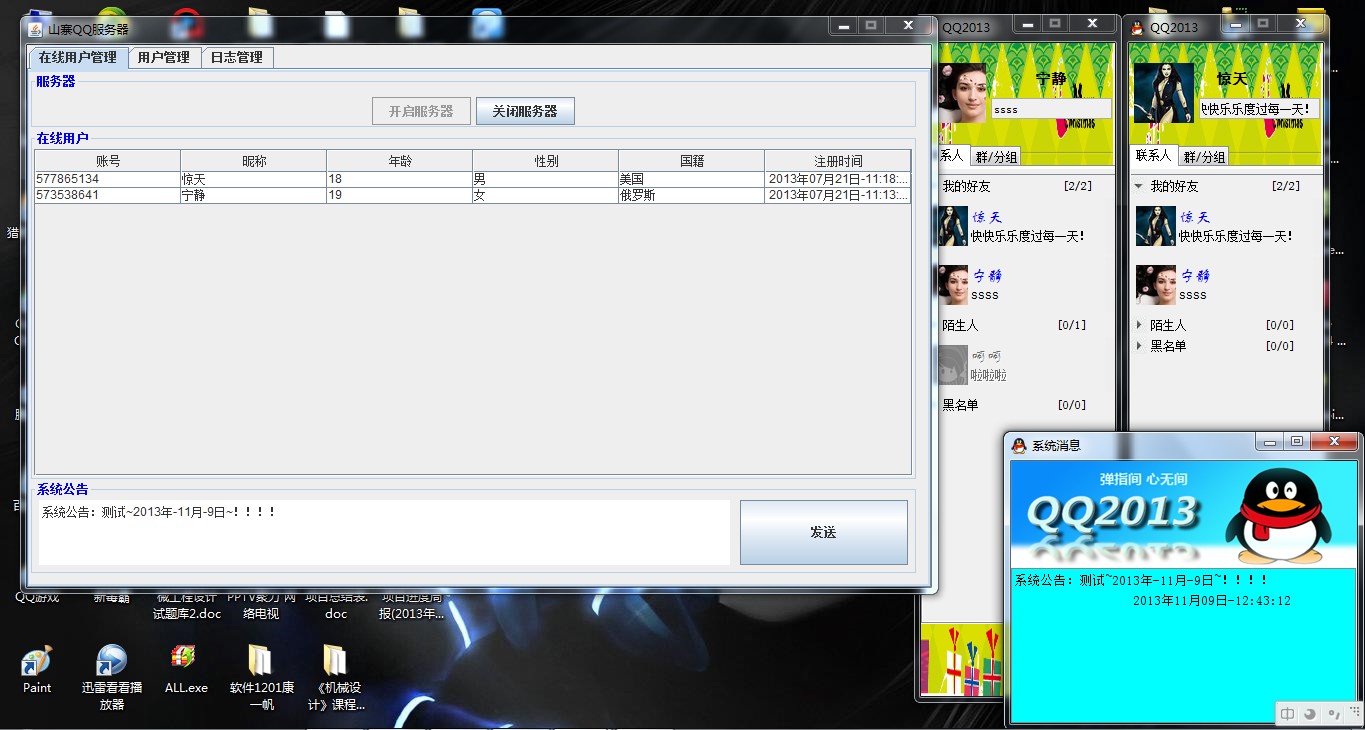Image resolution: width=1365 pixels, height=730 pixels.
Task: Click the penguin icon in 系统消息 title bar
Action: pyautogui.click(x=1019, y=445)
